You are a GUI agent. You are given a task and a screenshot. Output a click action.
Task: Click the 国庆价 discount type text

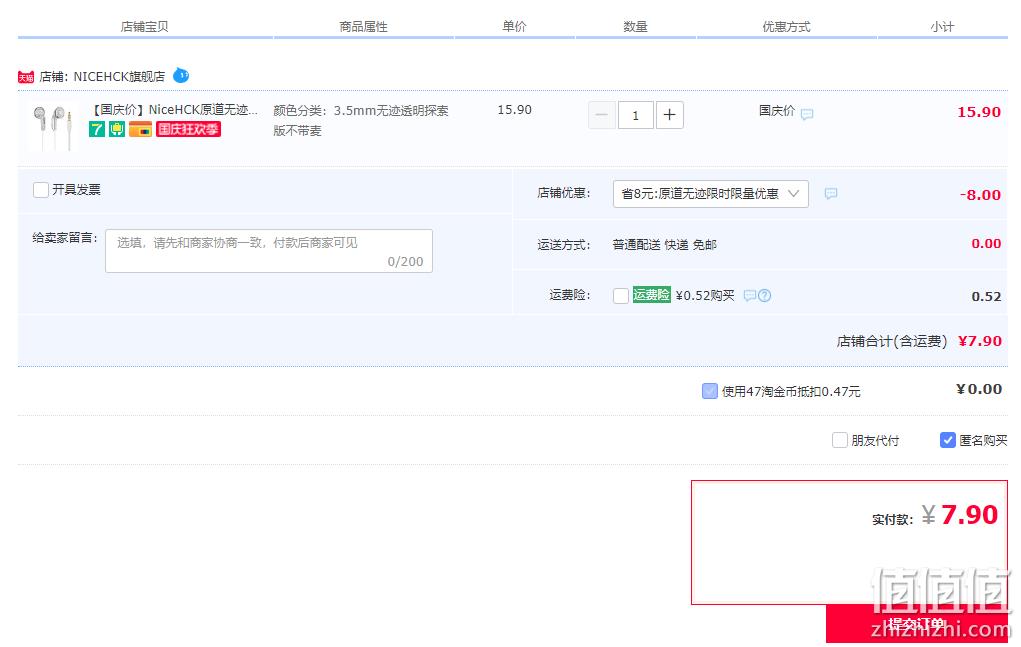click(777, 111)
